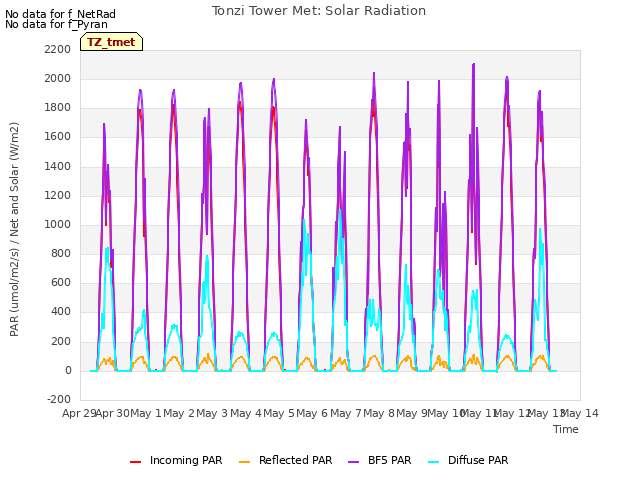
Task: Click the 1600 y-axis tick label
Action: [x=58, y=137]
